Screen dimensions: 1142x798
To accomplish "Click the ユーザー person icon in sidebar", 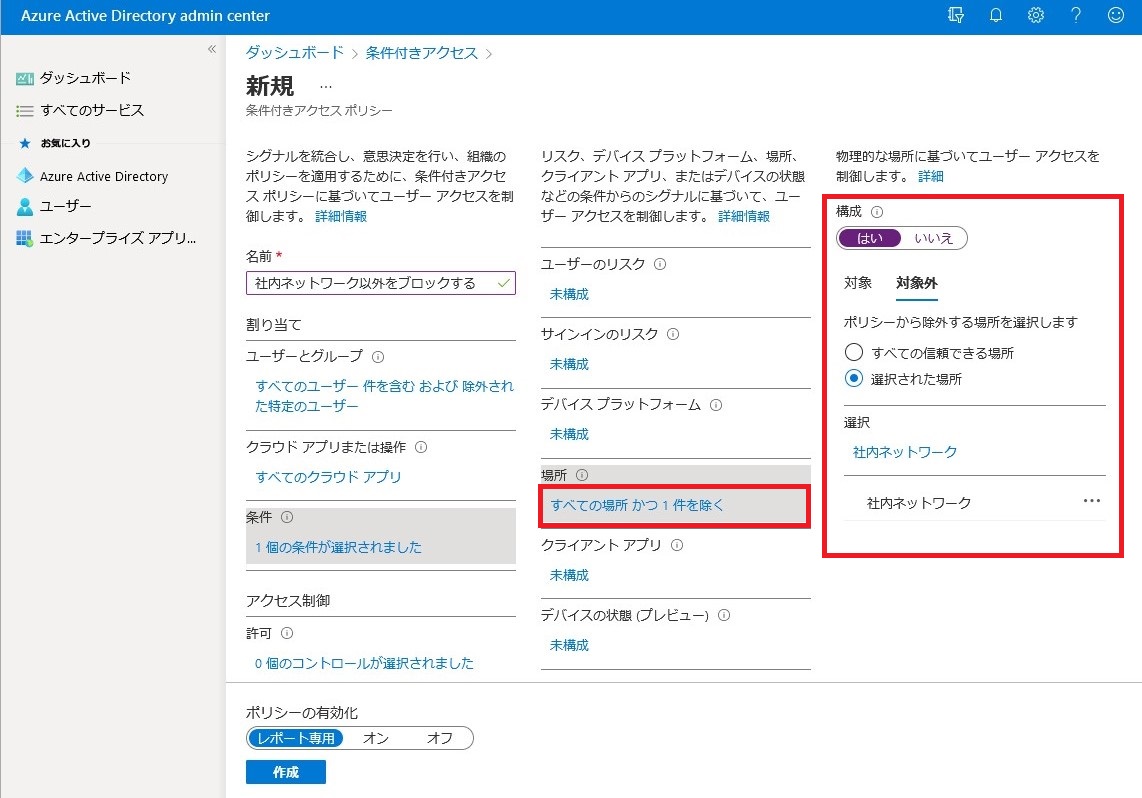I will (25, 207).
